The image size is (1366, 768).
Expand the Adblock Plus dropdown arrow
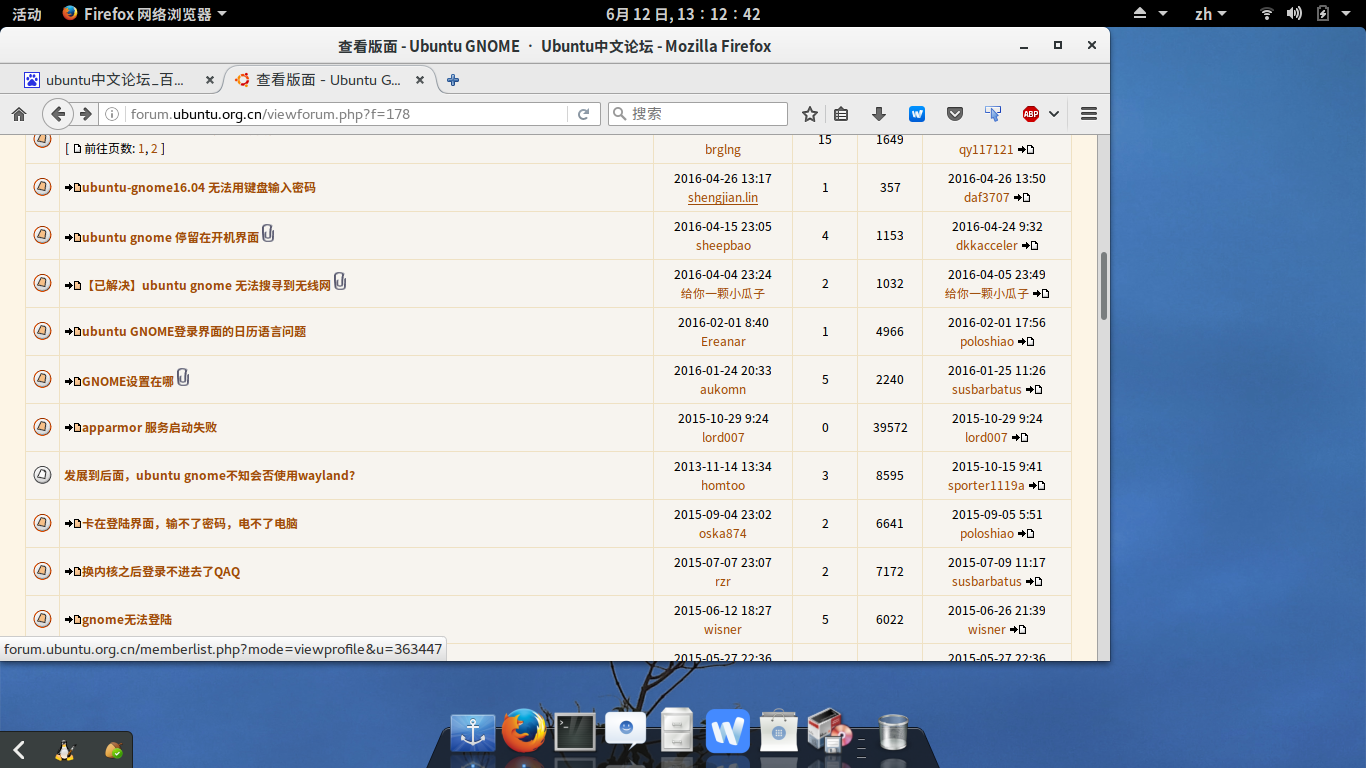(x=1054, y=114)
